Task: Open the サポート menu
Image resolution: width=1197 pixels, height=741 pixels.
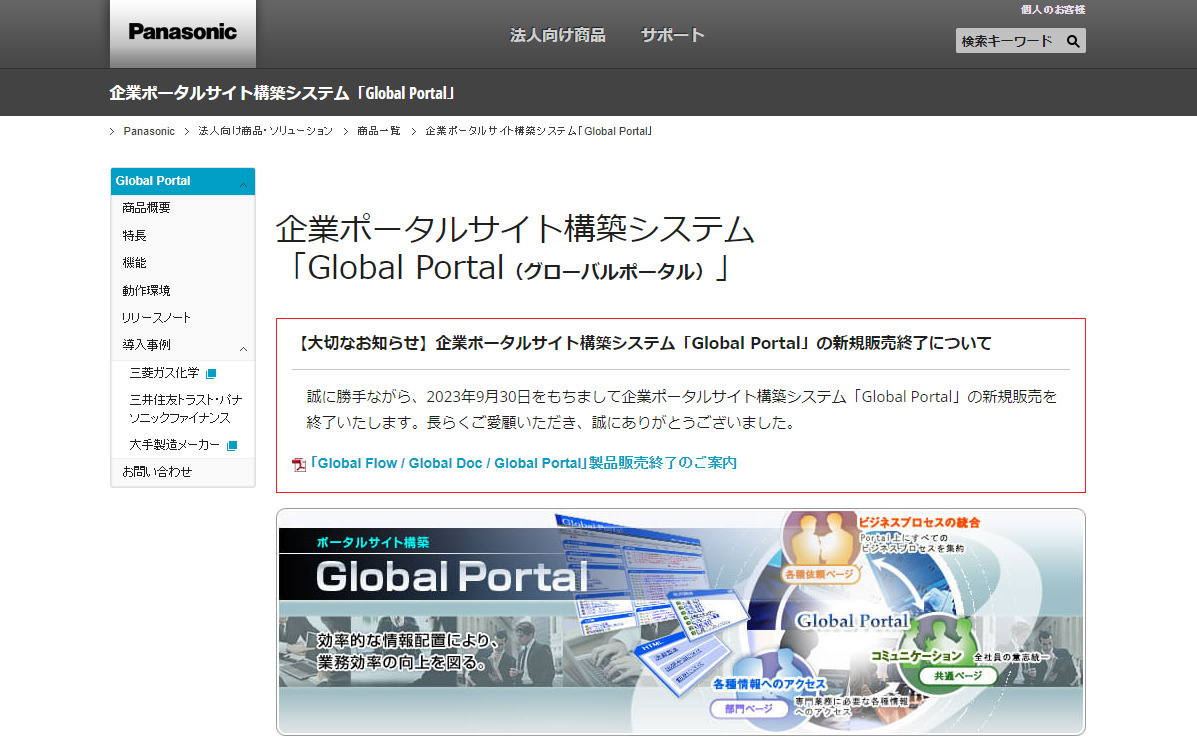Action: 671,34
